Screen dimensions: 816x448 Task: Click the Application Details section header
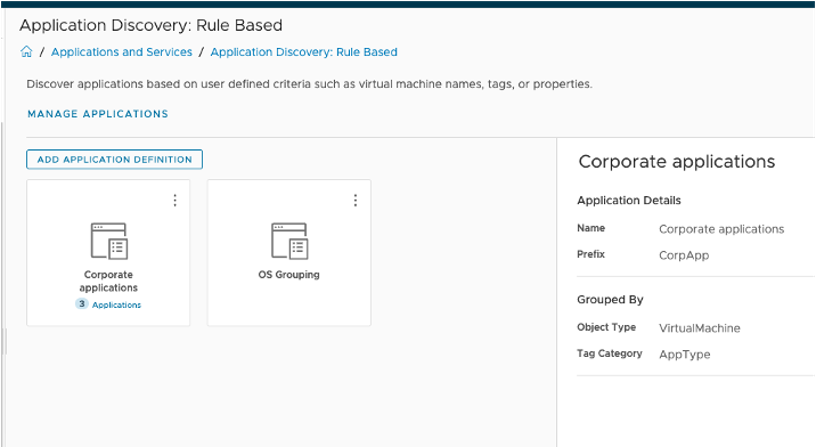pos(629,200)
